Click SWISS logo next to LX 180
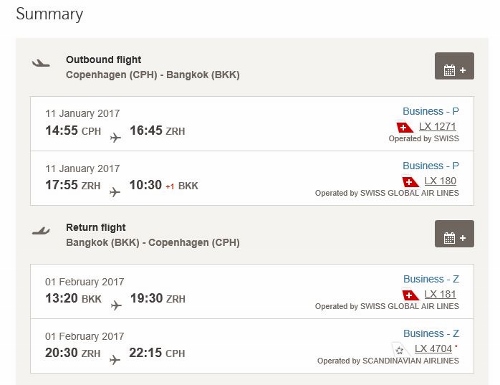 [410, 182]
